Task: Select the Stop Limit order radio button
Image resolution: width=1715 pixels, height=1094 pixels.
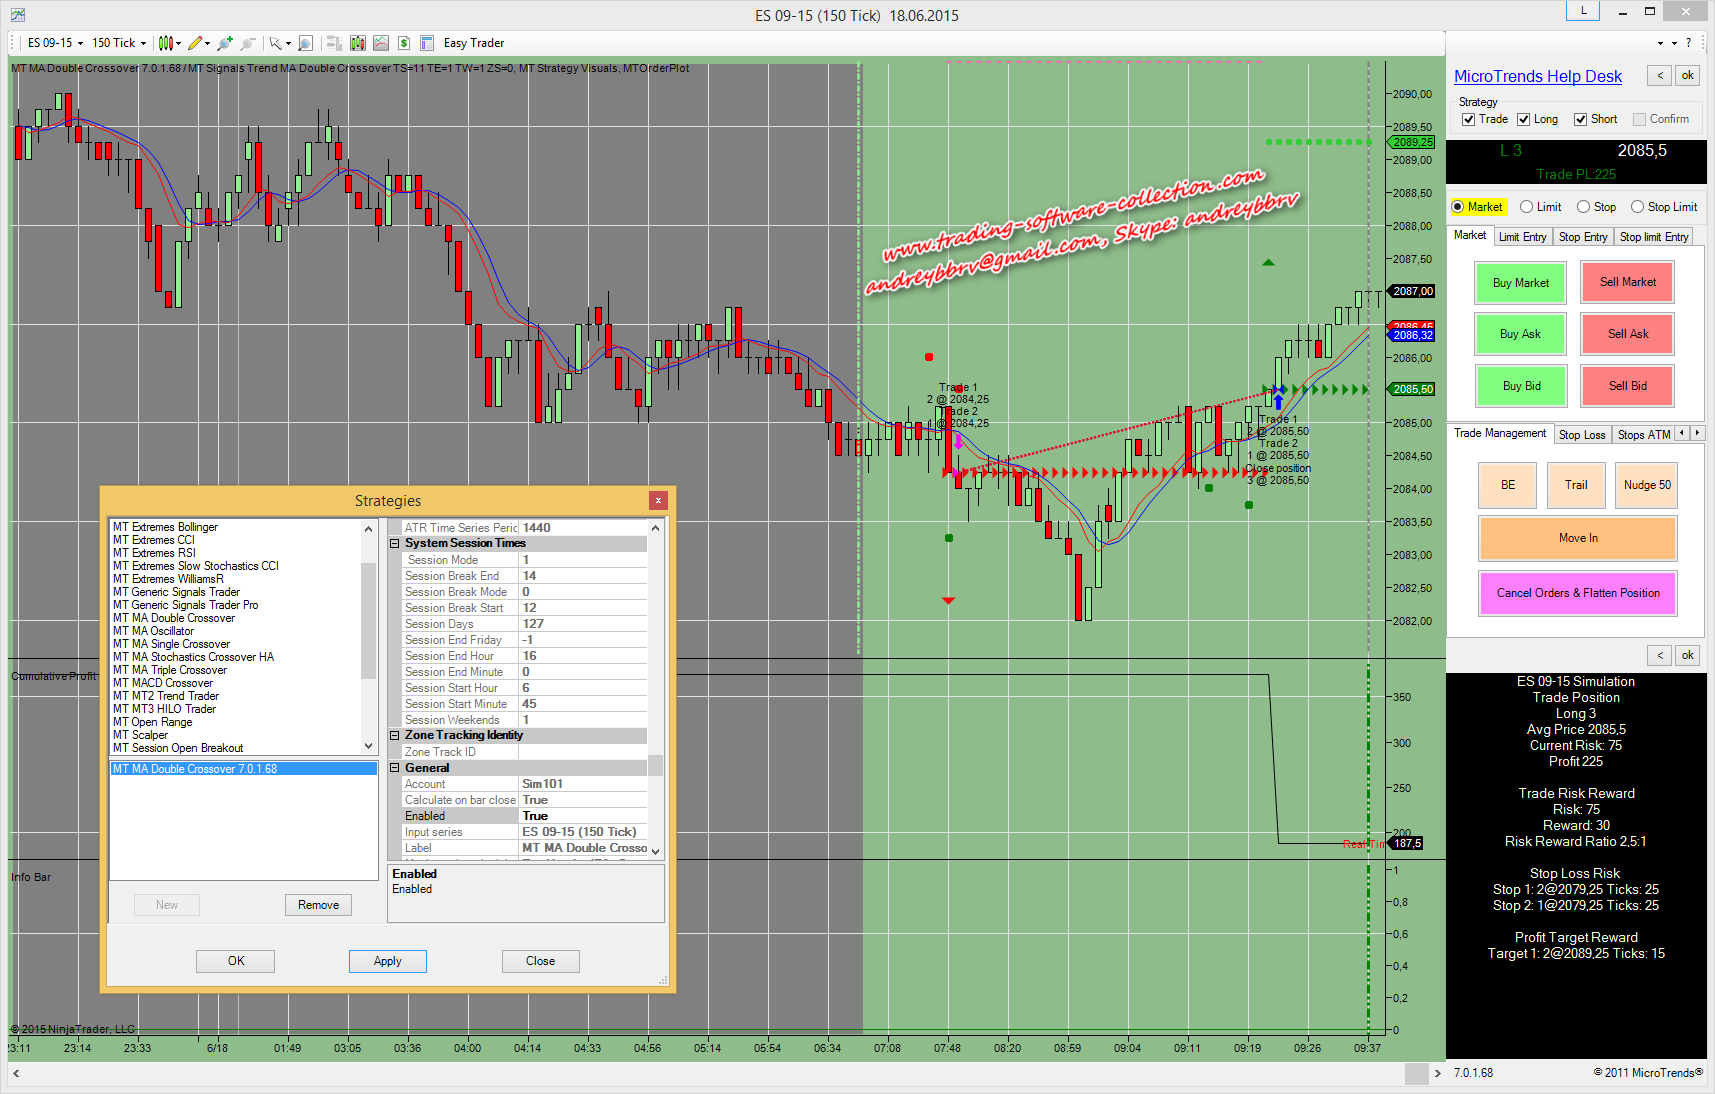Action: pos(1637,207)
